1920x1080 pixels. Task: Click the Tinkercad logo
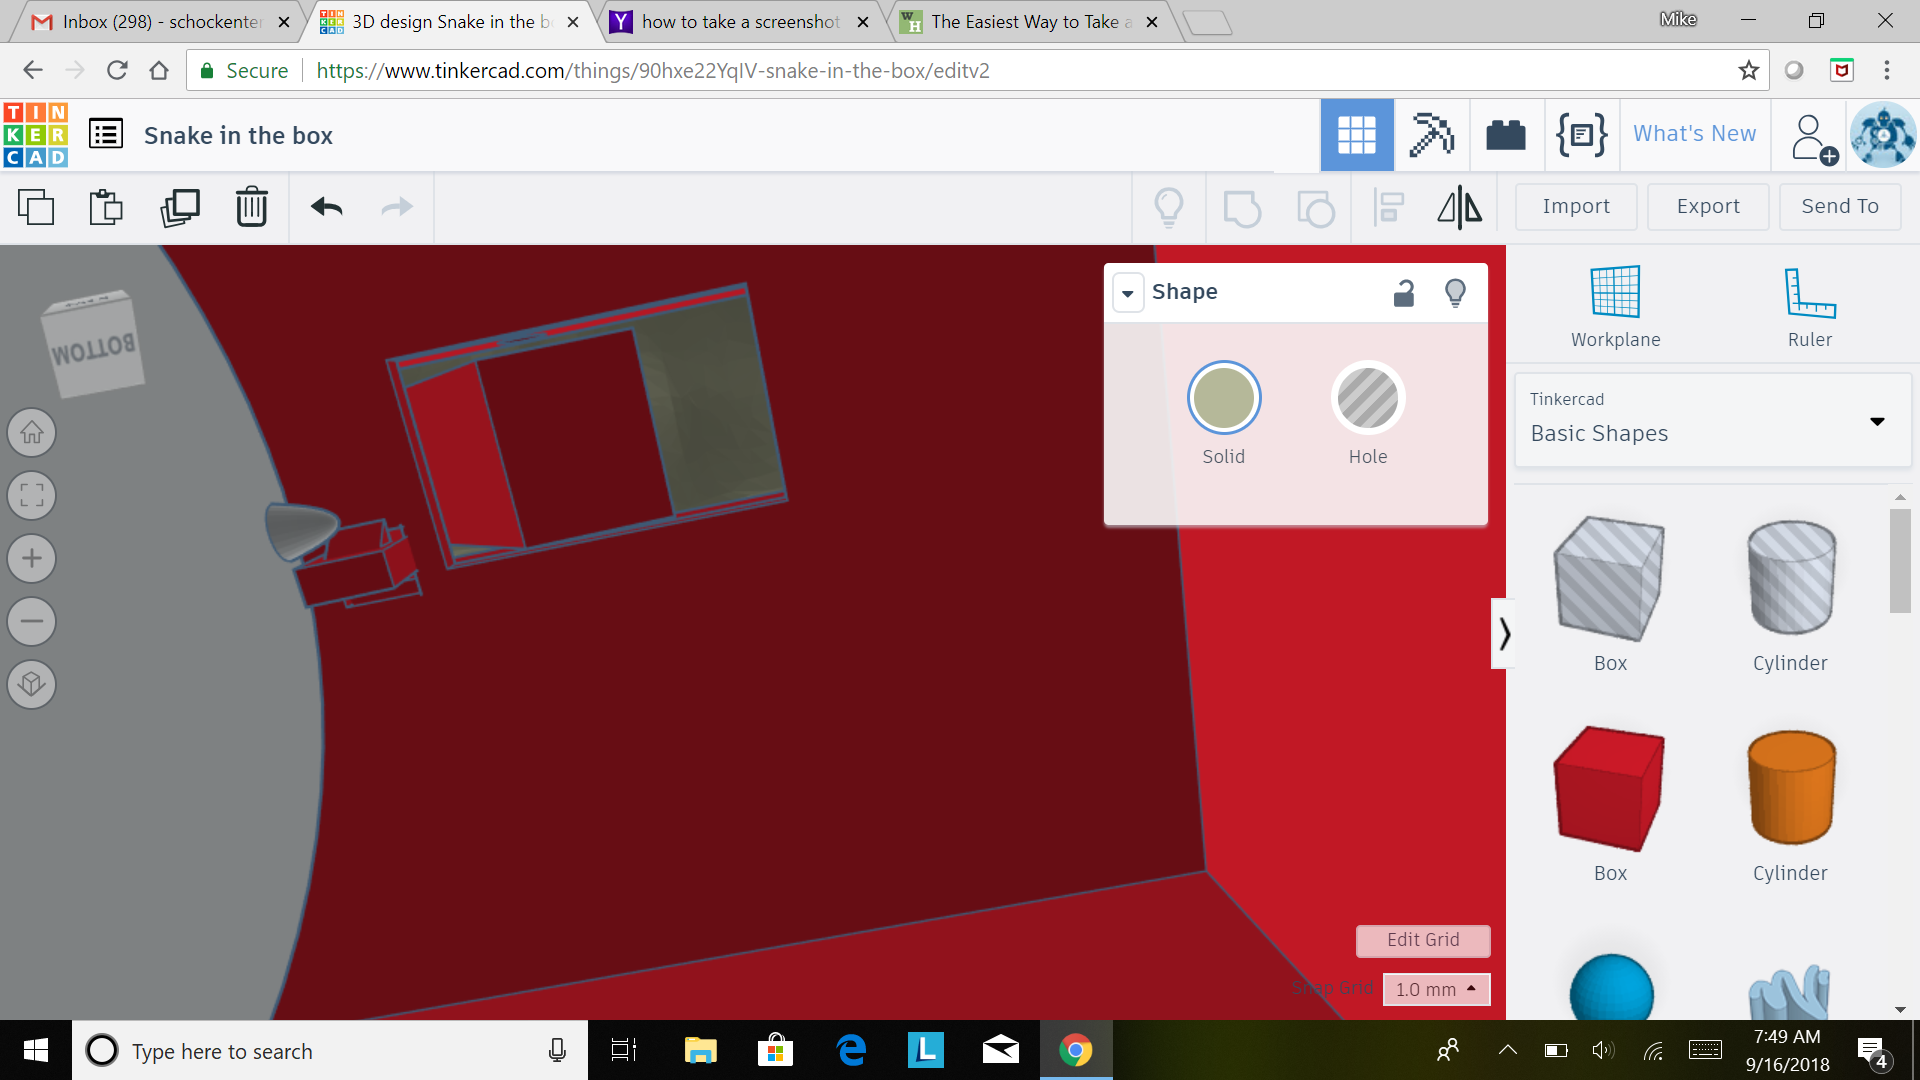[36, 134]
